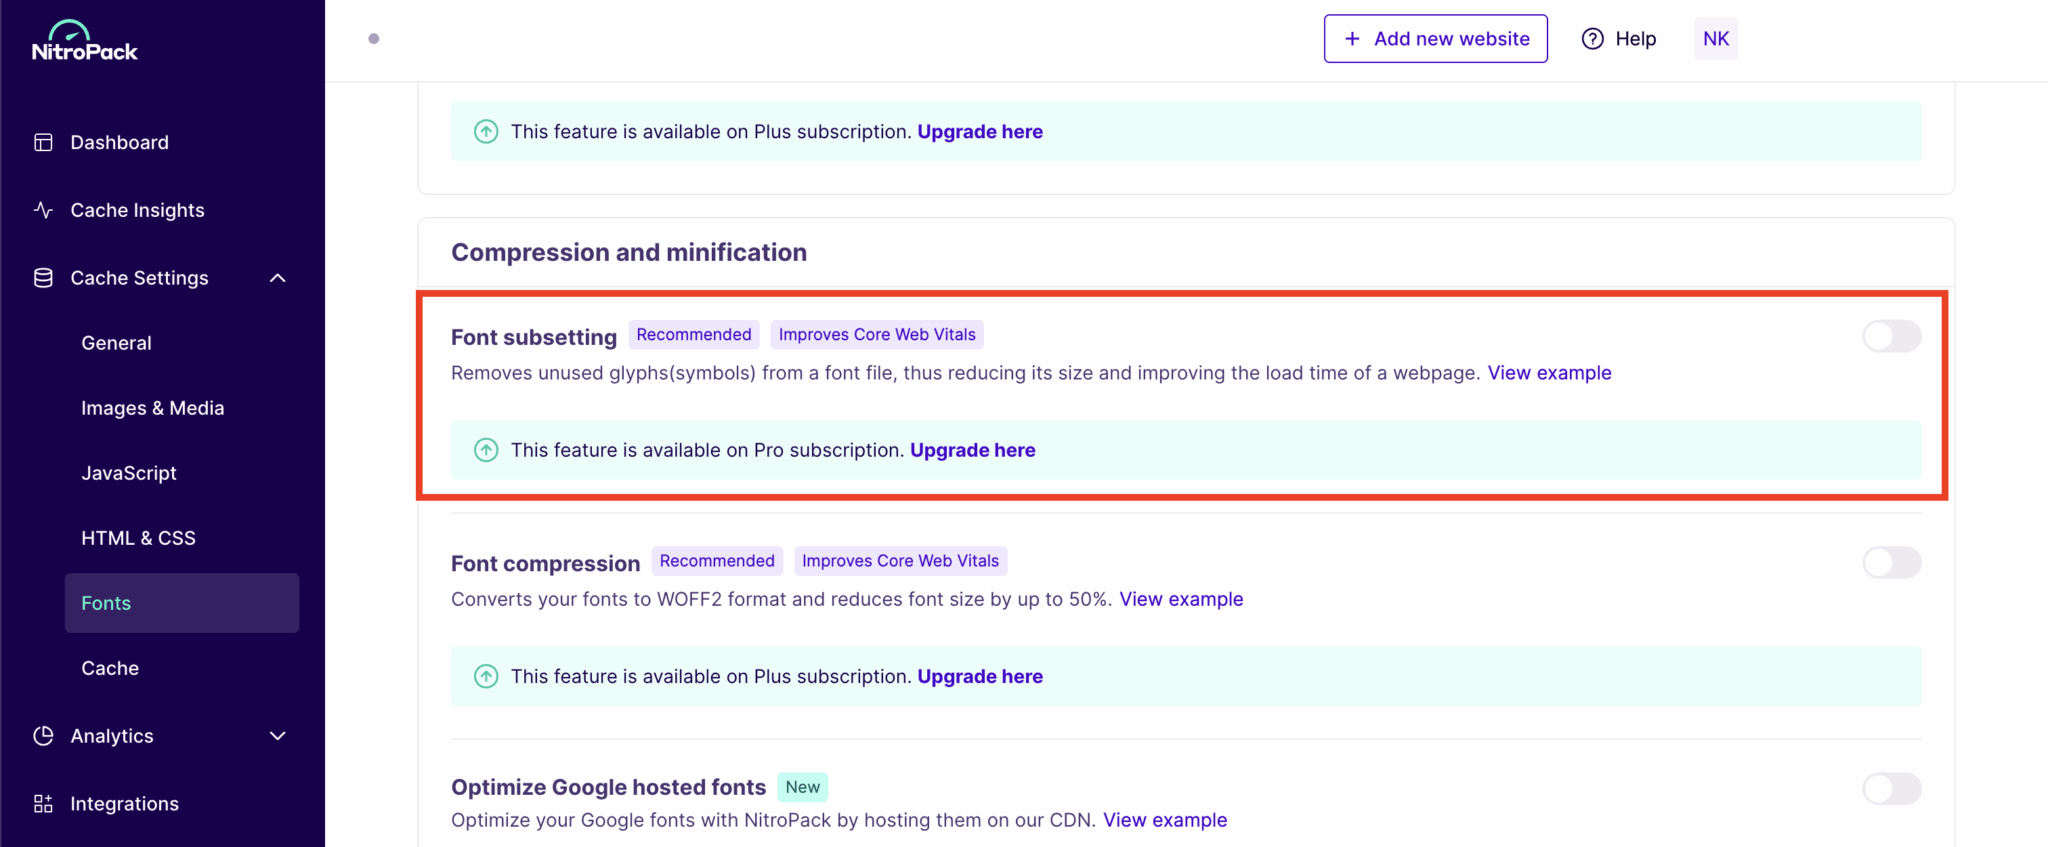Open the JavaScript settings page
Viewport: 2048px width, 847px height.
(x=129, y=472)
